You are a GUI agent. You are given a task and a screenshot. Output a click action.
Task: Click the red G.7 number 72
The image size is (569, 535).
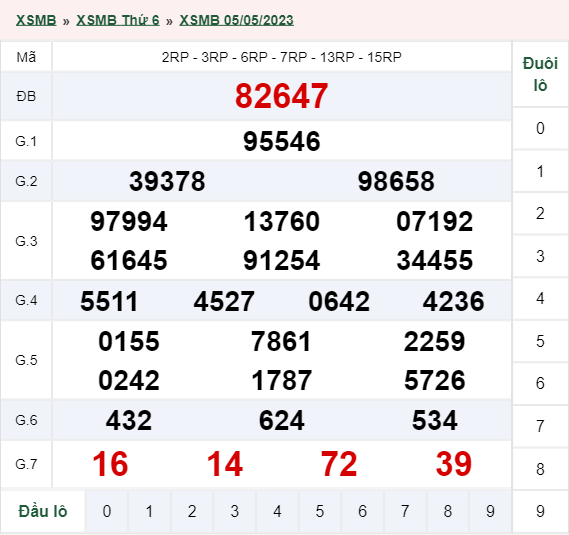point(339,464)
